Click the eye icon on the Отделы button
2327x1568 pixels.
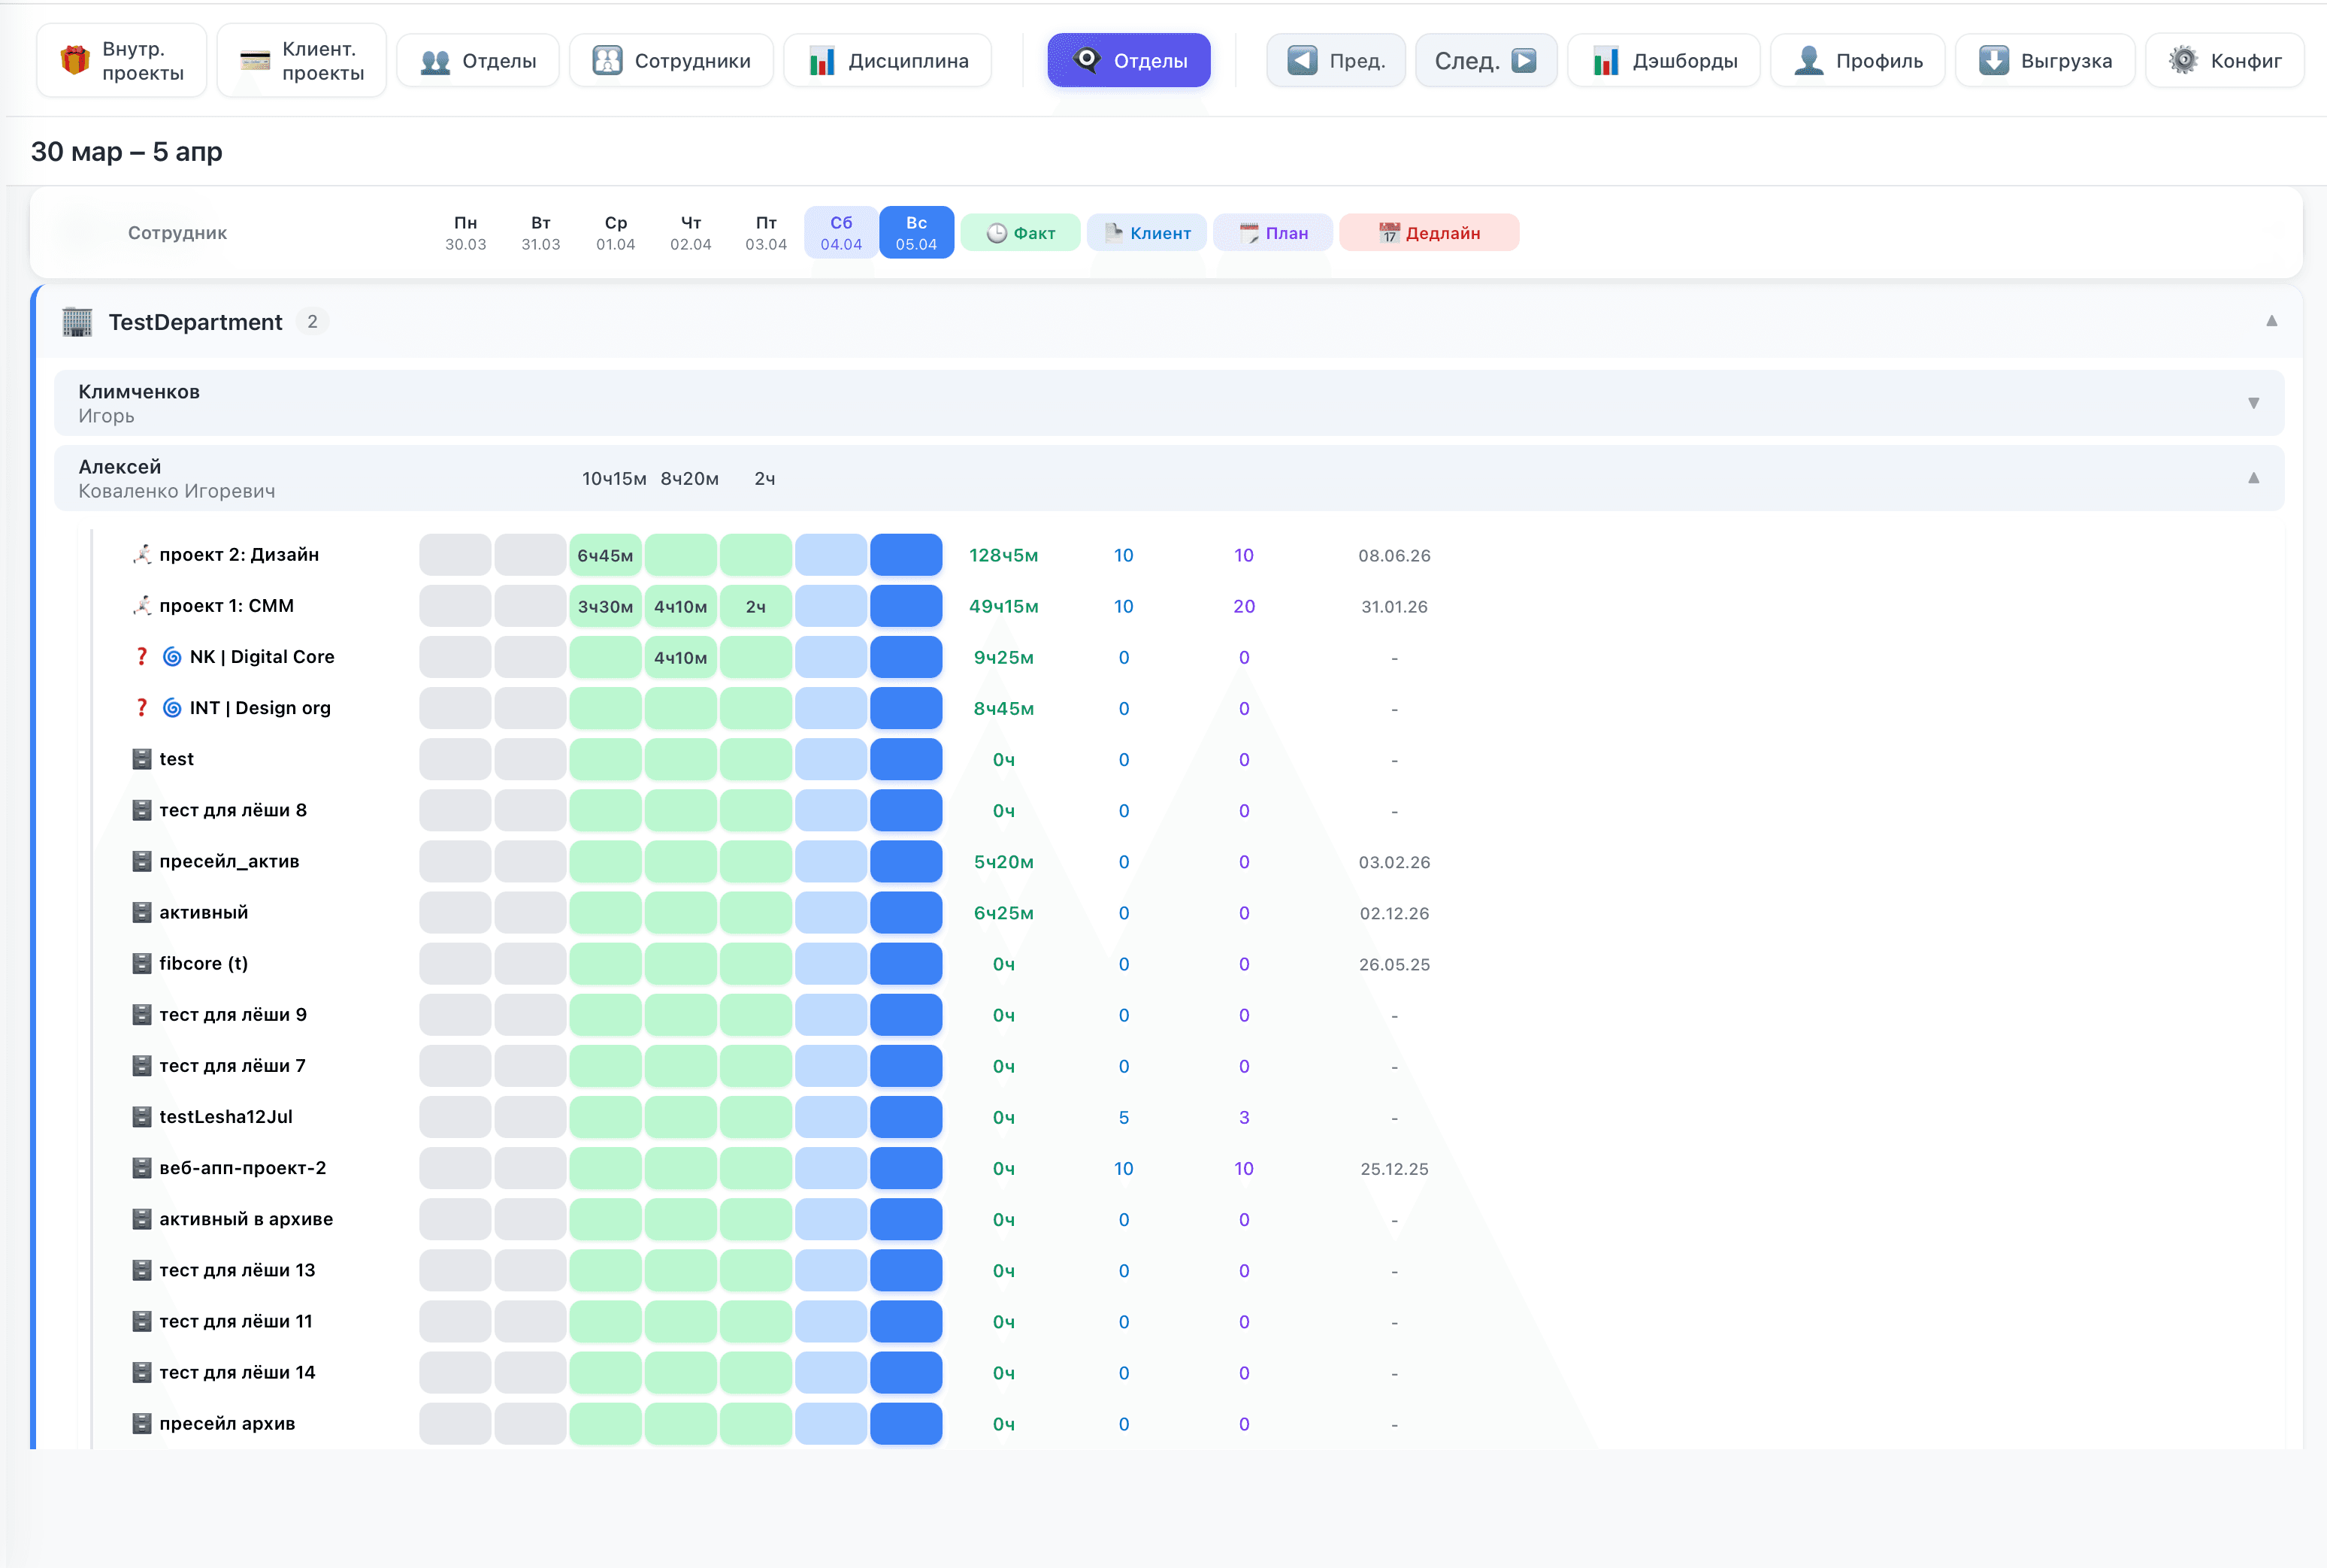pos(1087,60)
